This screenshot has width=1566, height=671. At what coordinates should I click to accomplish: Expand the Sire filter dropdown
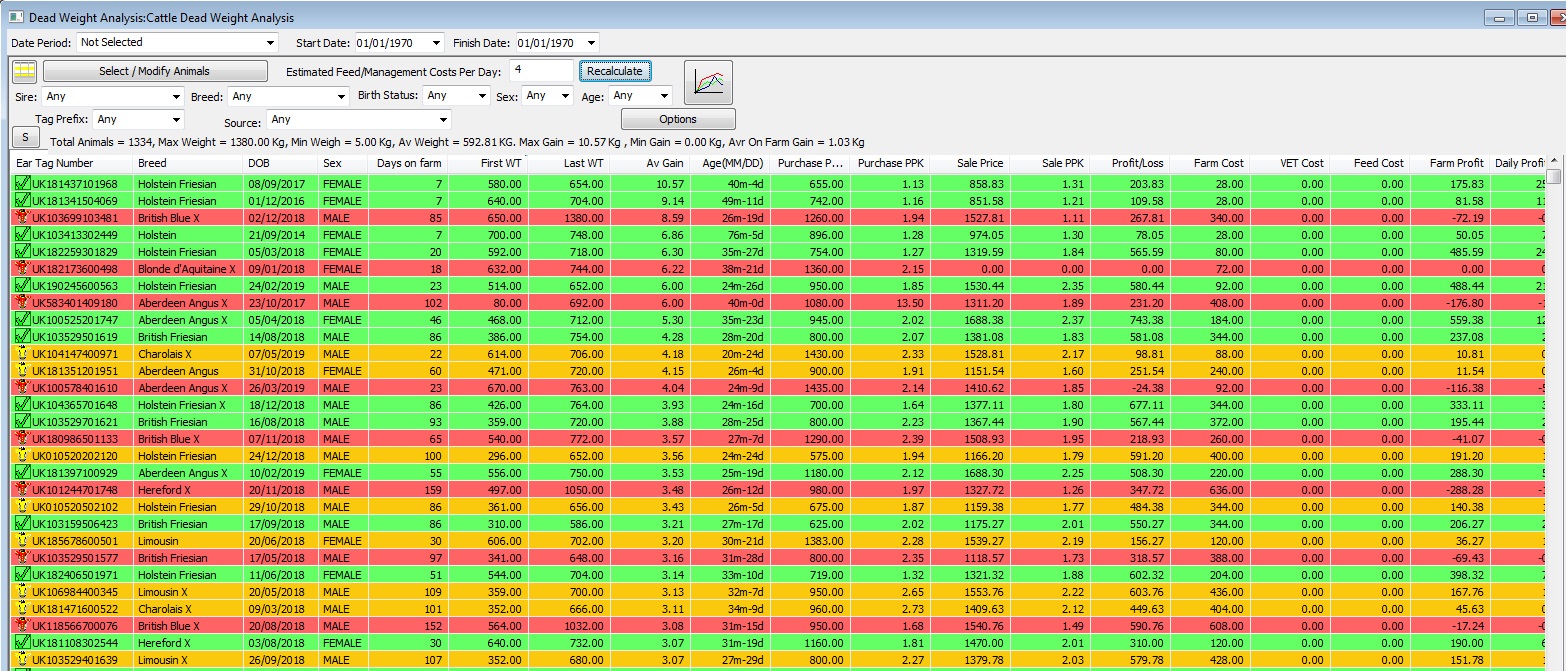click(x=176, y=97)
